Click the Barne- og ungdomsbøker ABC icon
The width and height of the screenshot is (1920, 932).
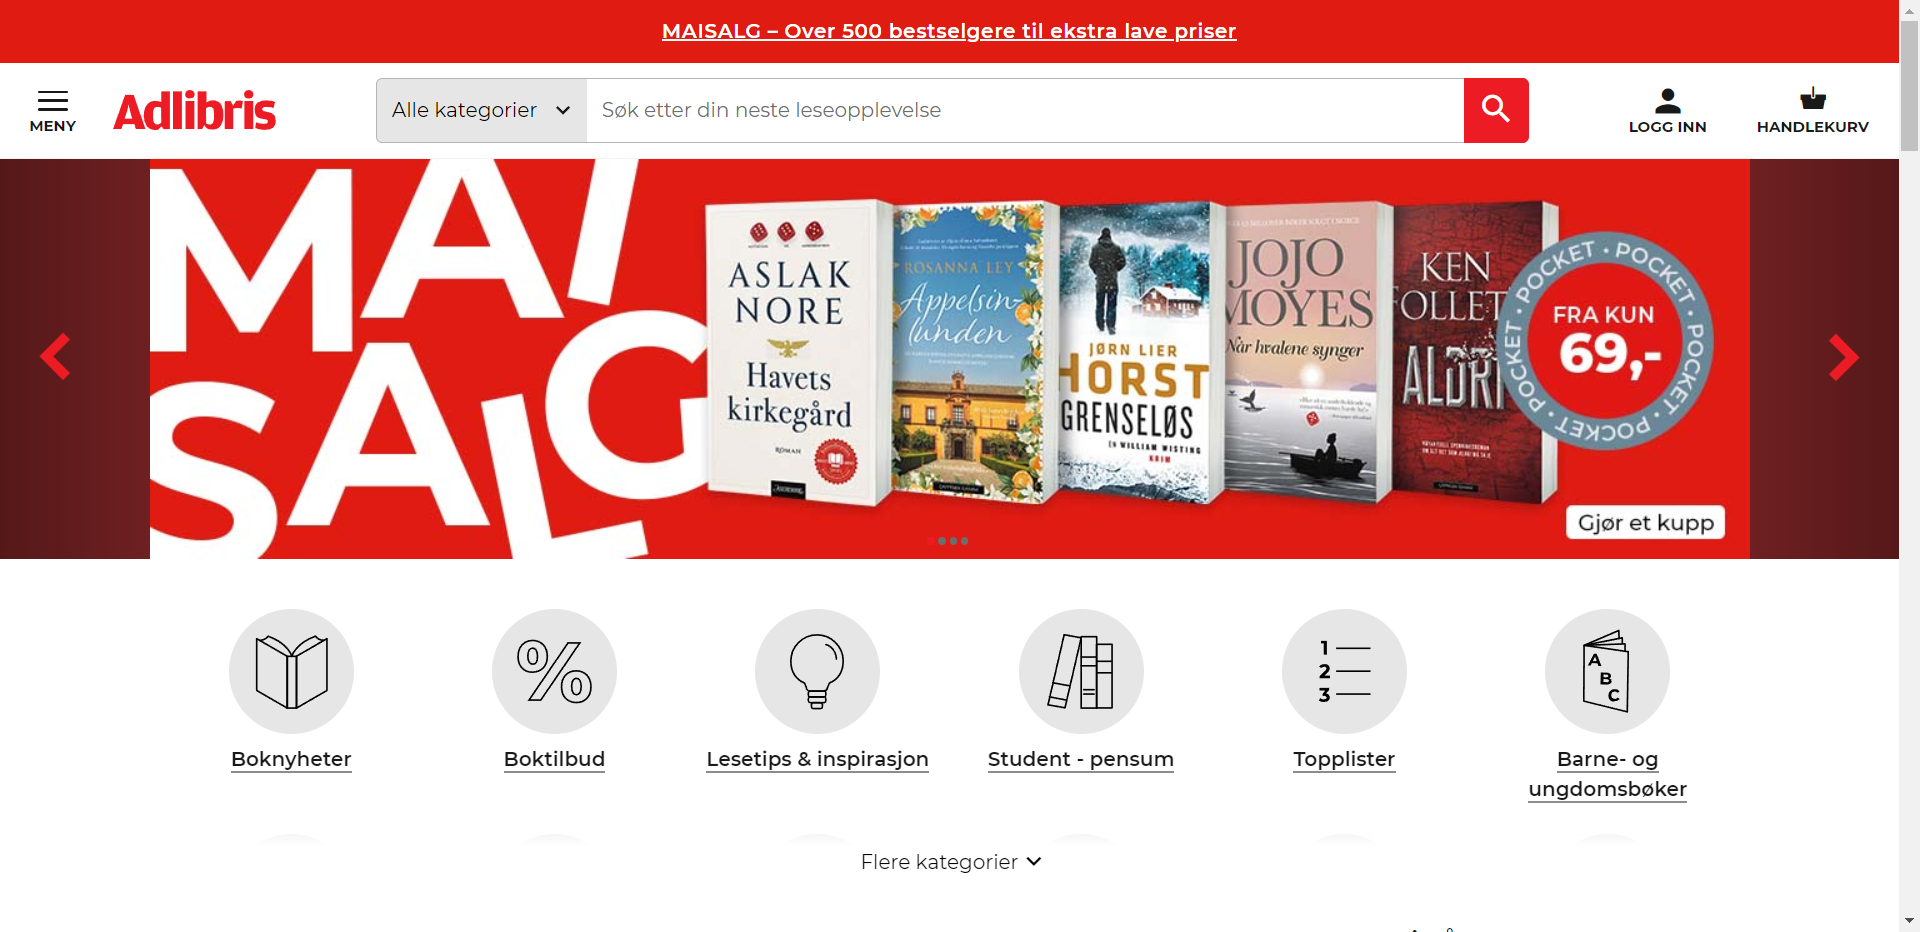coord(1607,671)
